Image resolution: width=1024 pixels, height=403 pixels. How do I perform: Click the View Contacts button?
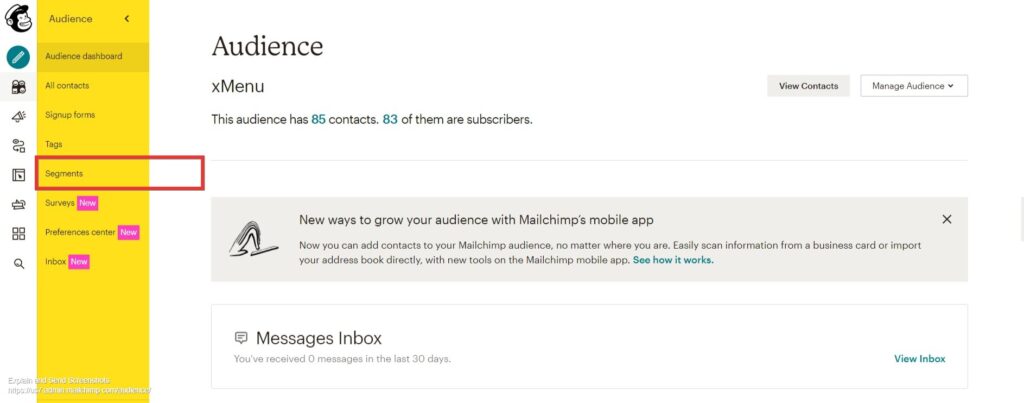(x=808, y=86)
